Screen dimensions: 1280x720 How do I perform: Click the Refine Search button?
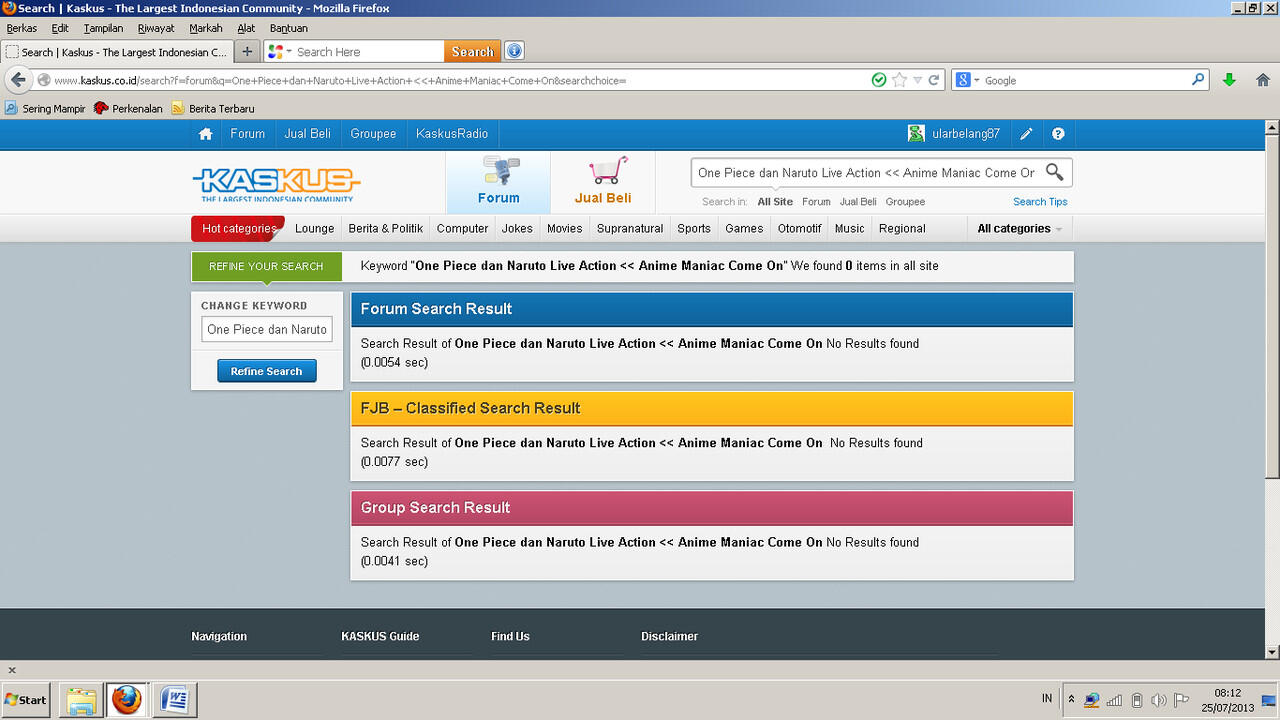click(x=267, y=371)
